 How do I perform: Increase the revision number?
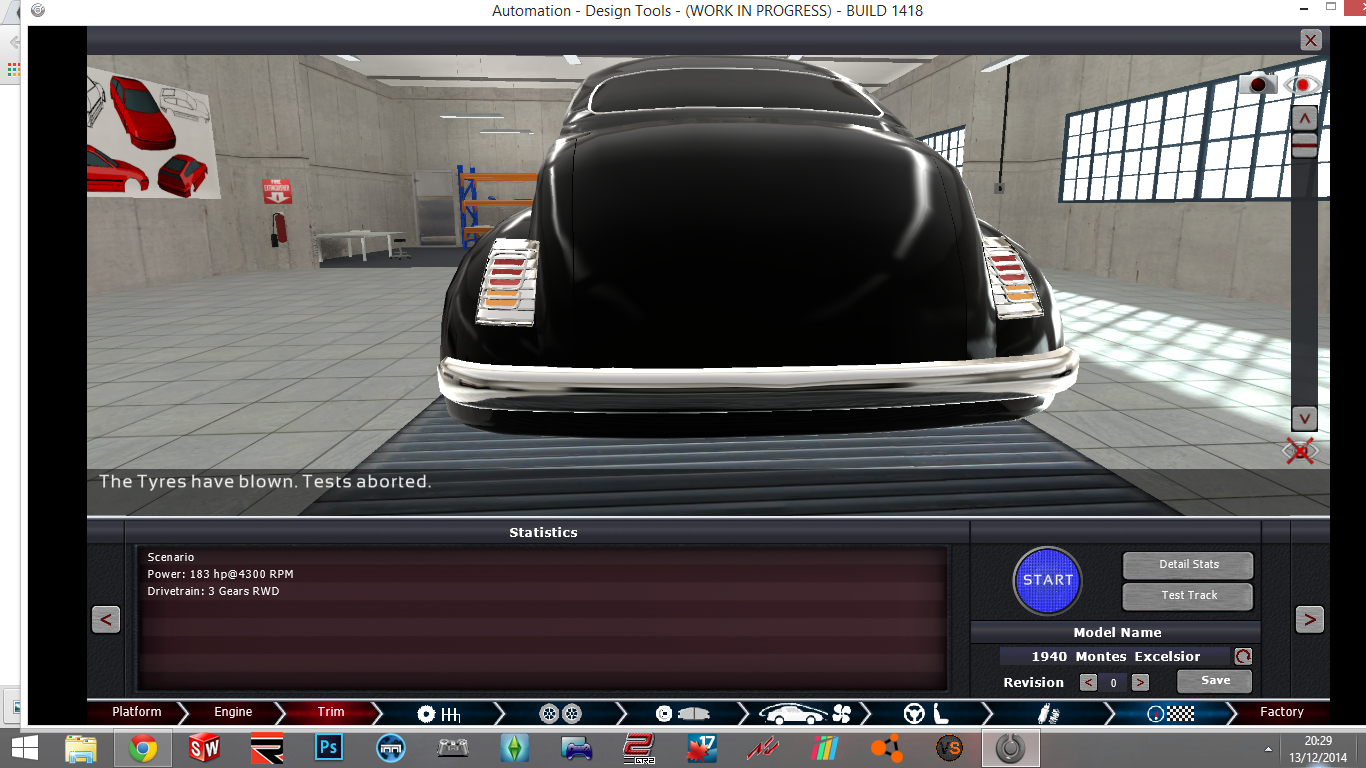pos(1139,683)
